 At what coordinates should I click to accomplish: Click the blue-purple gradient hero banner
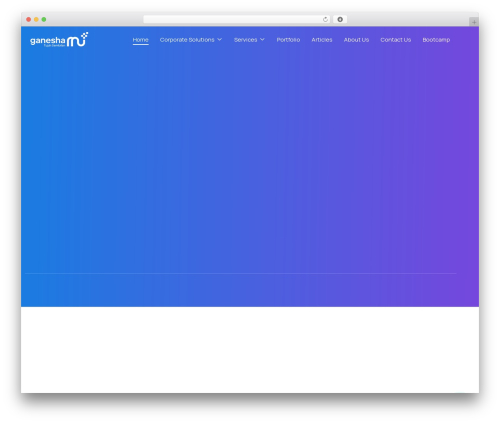click(250, 167)
